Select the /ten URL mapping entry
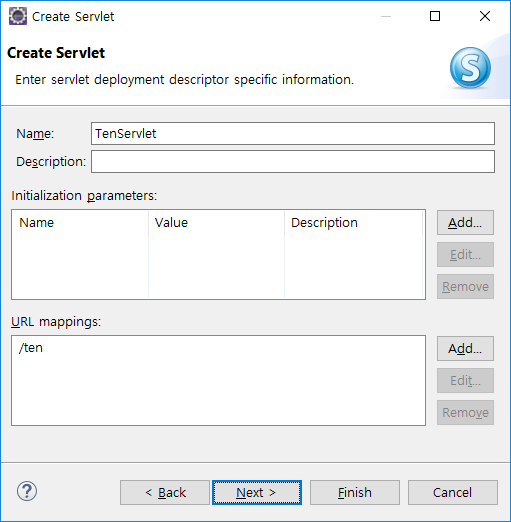 [31, 348]
